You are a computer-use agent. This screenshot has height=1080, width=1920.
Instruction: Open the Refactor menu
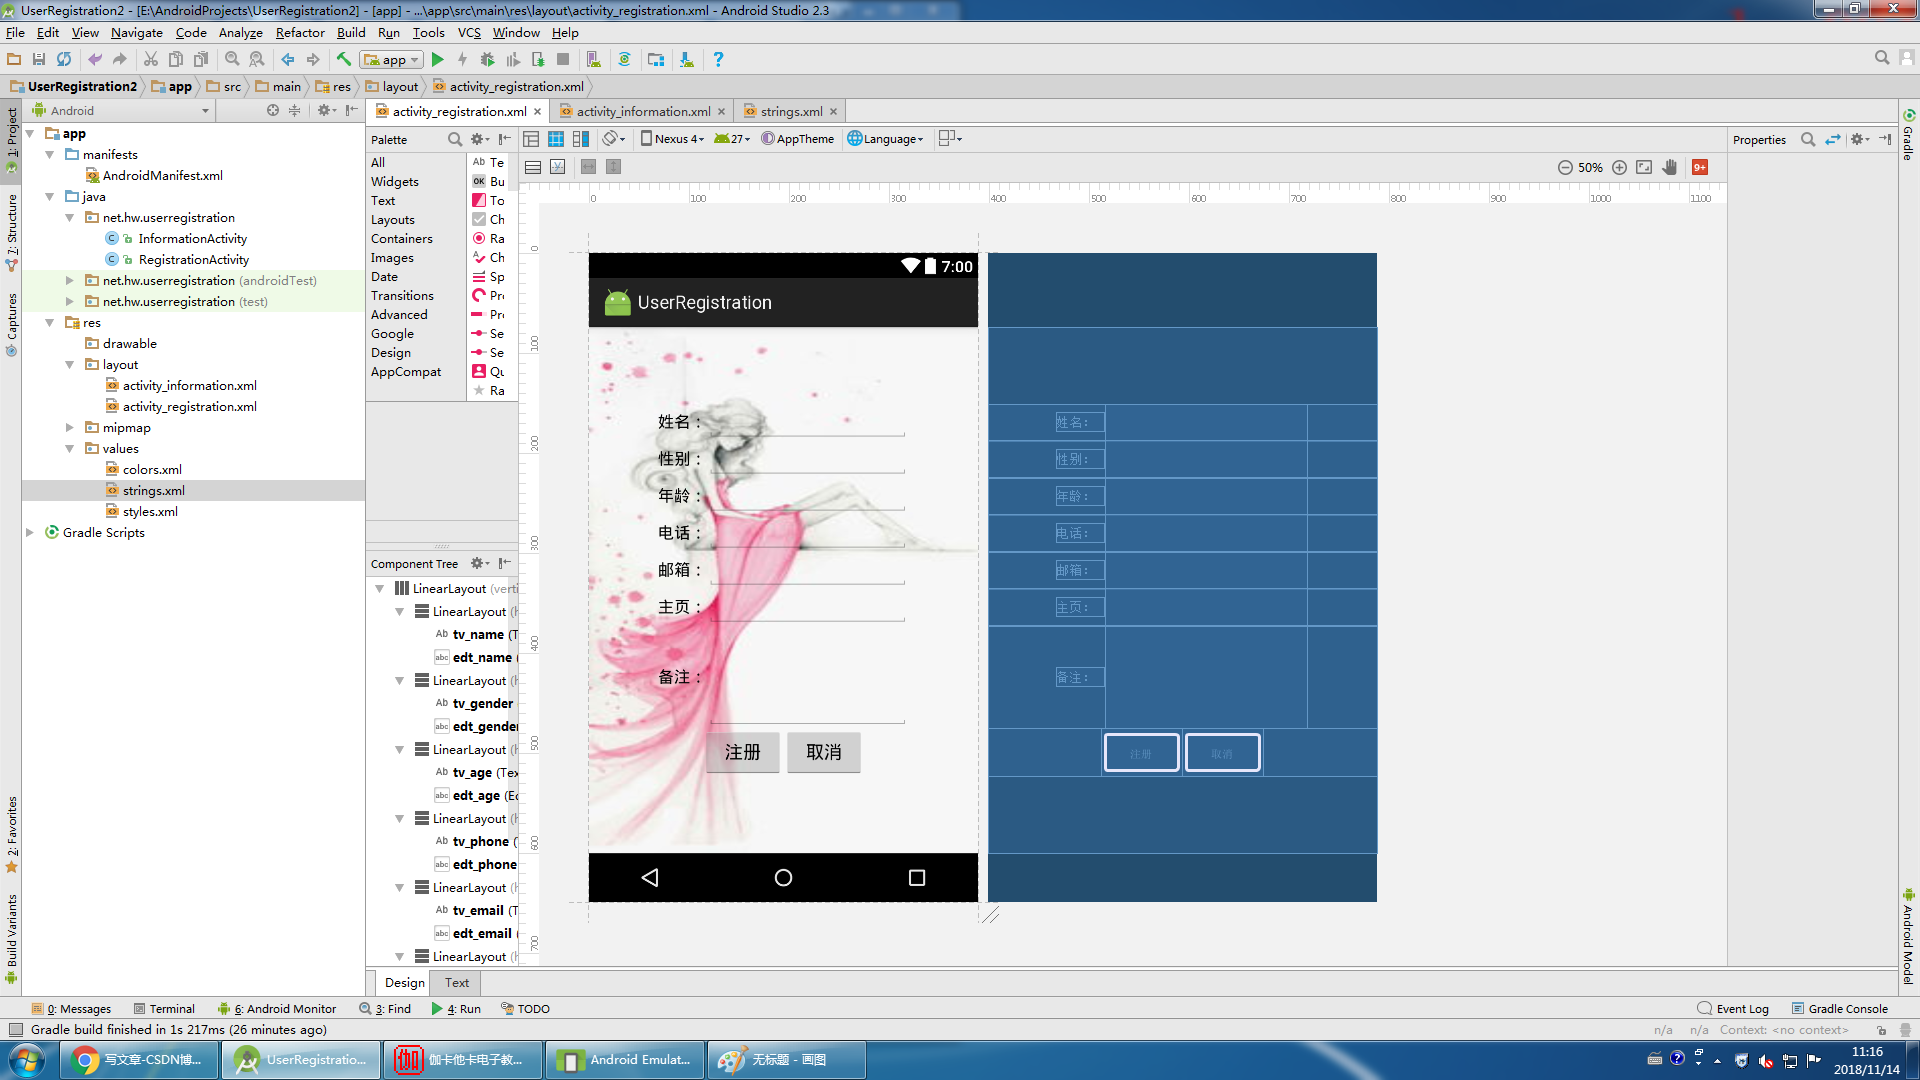(x=299, y=33)
